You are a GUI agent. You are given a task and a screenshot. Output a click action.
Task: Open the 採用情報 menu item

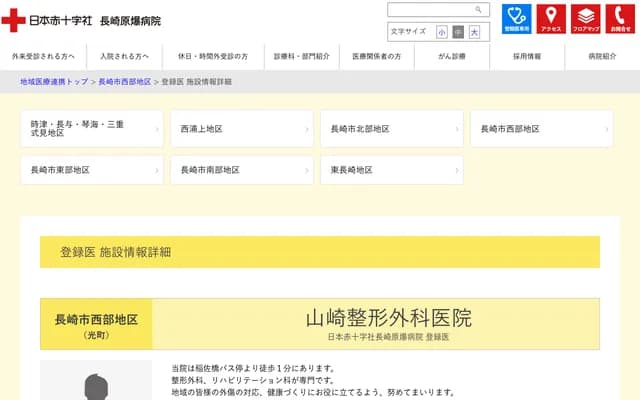click(527, 57)
